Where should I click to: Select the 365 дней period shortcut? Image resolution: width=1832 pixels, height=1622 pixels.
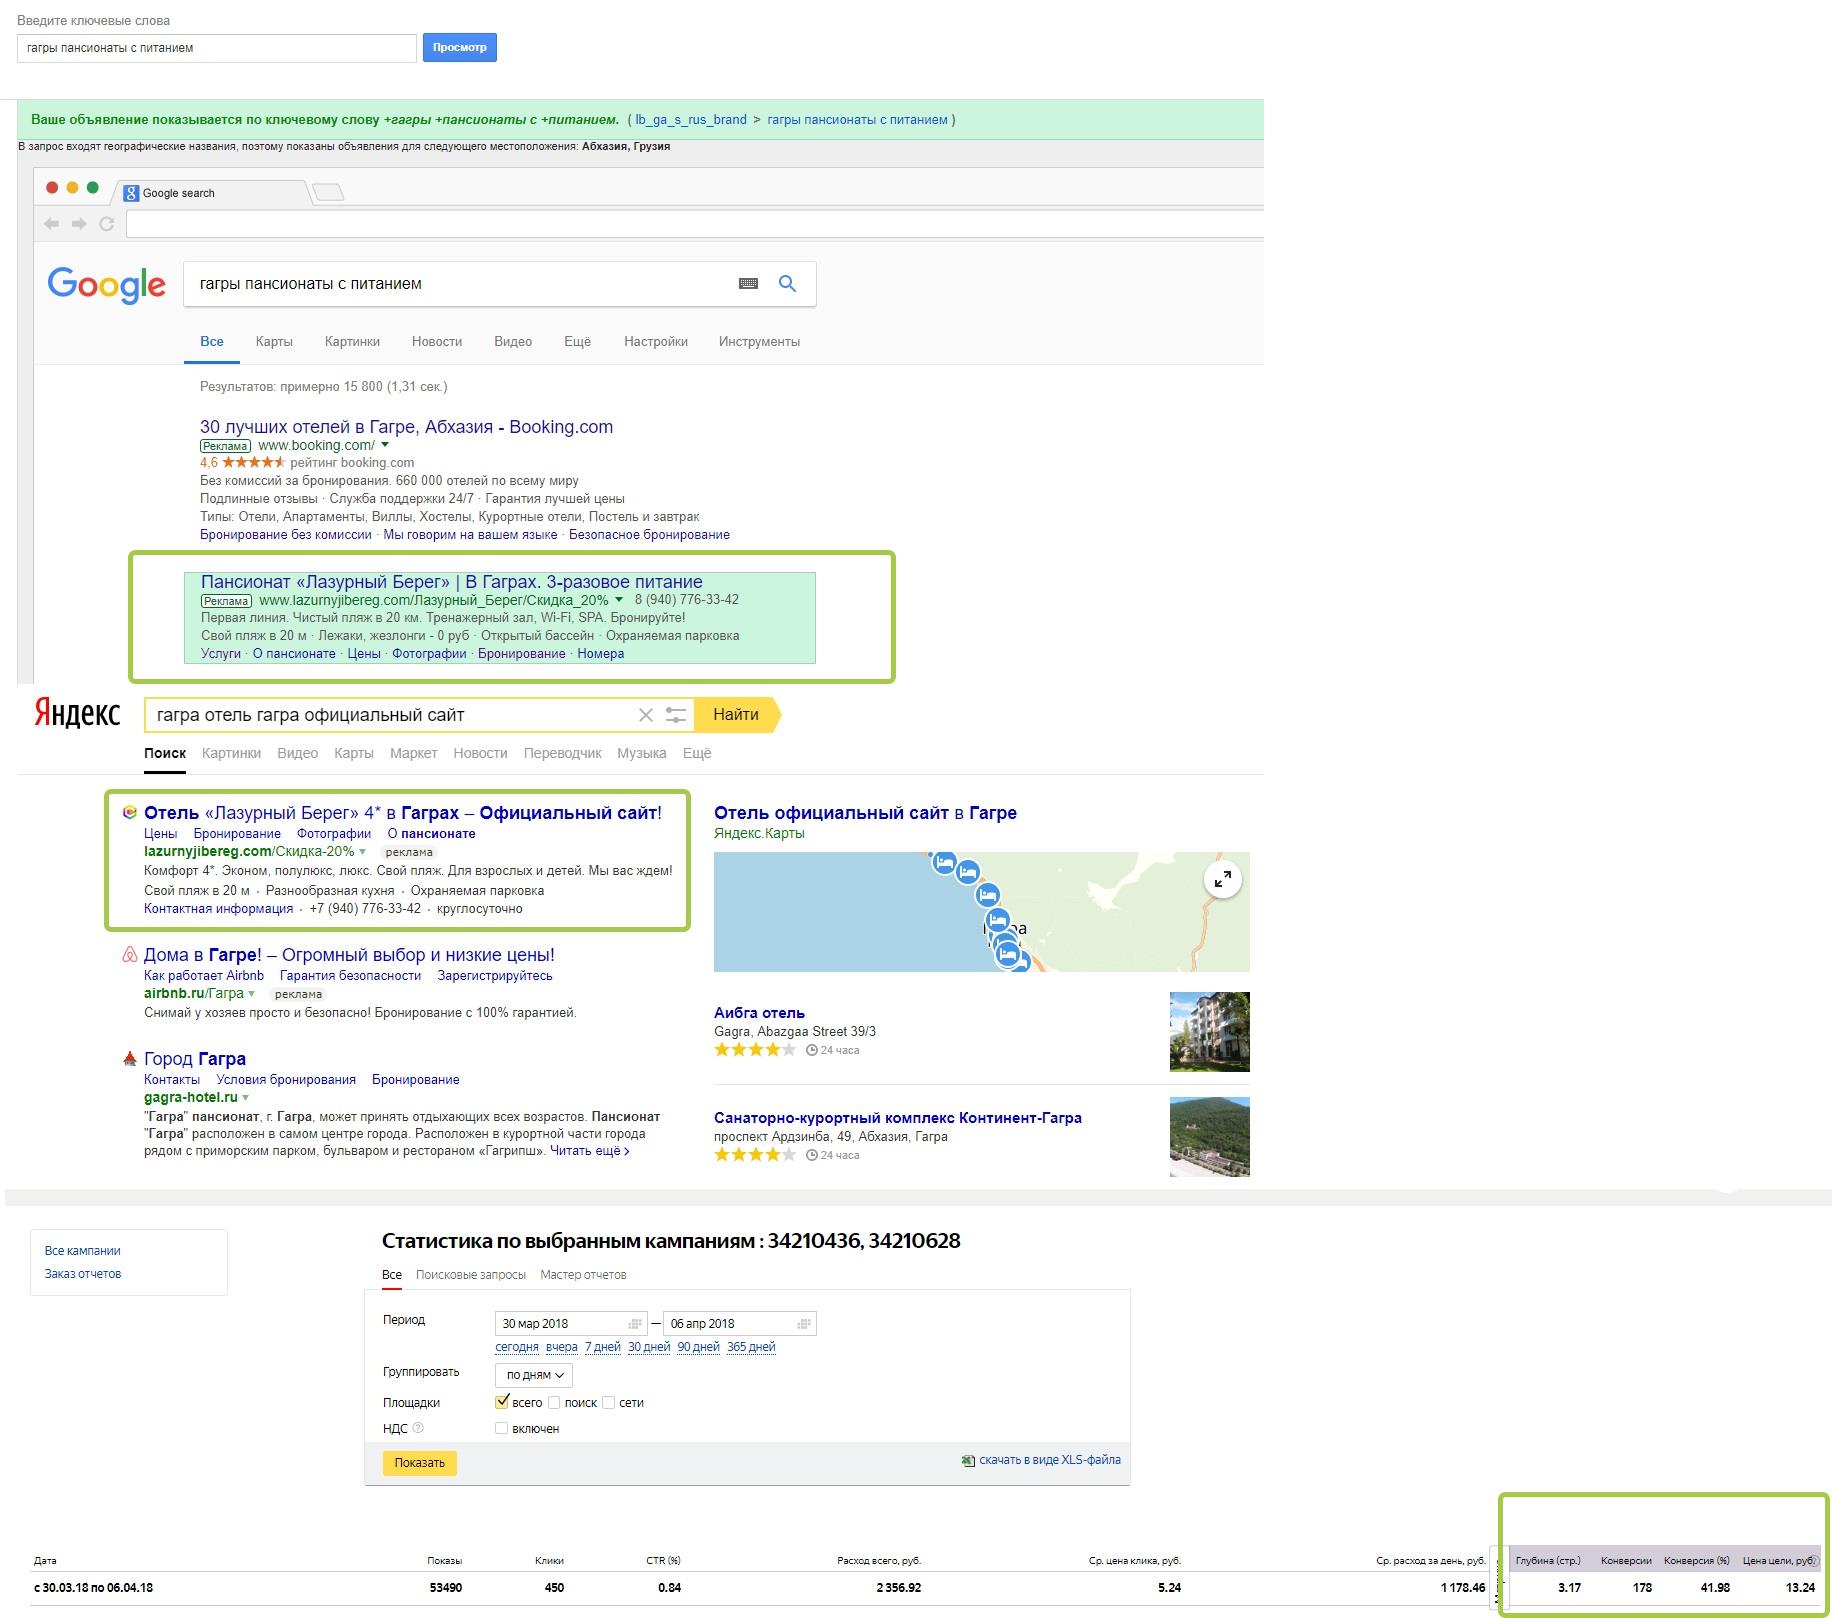click(751, 1348)
